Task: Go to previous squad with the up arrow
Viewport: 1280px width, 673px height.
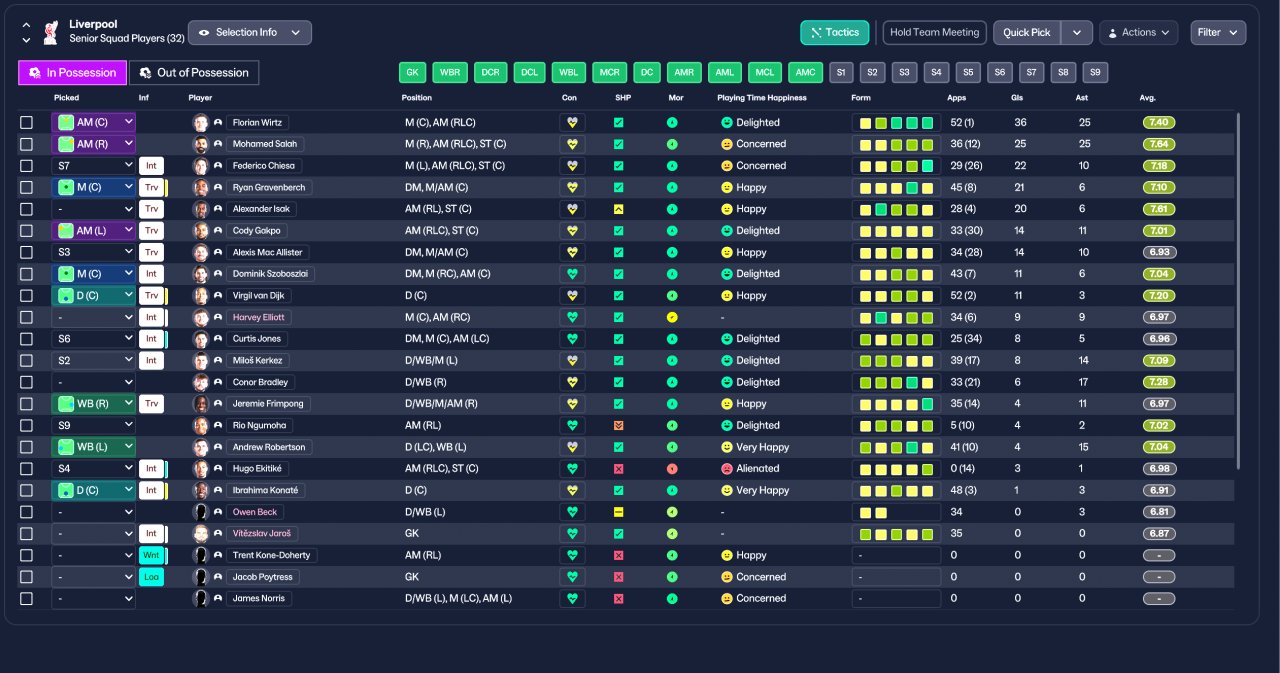Action: [26, 25]
